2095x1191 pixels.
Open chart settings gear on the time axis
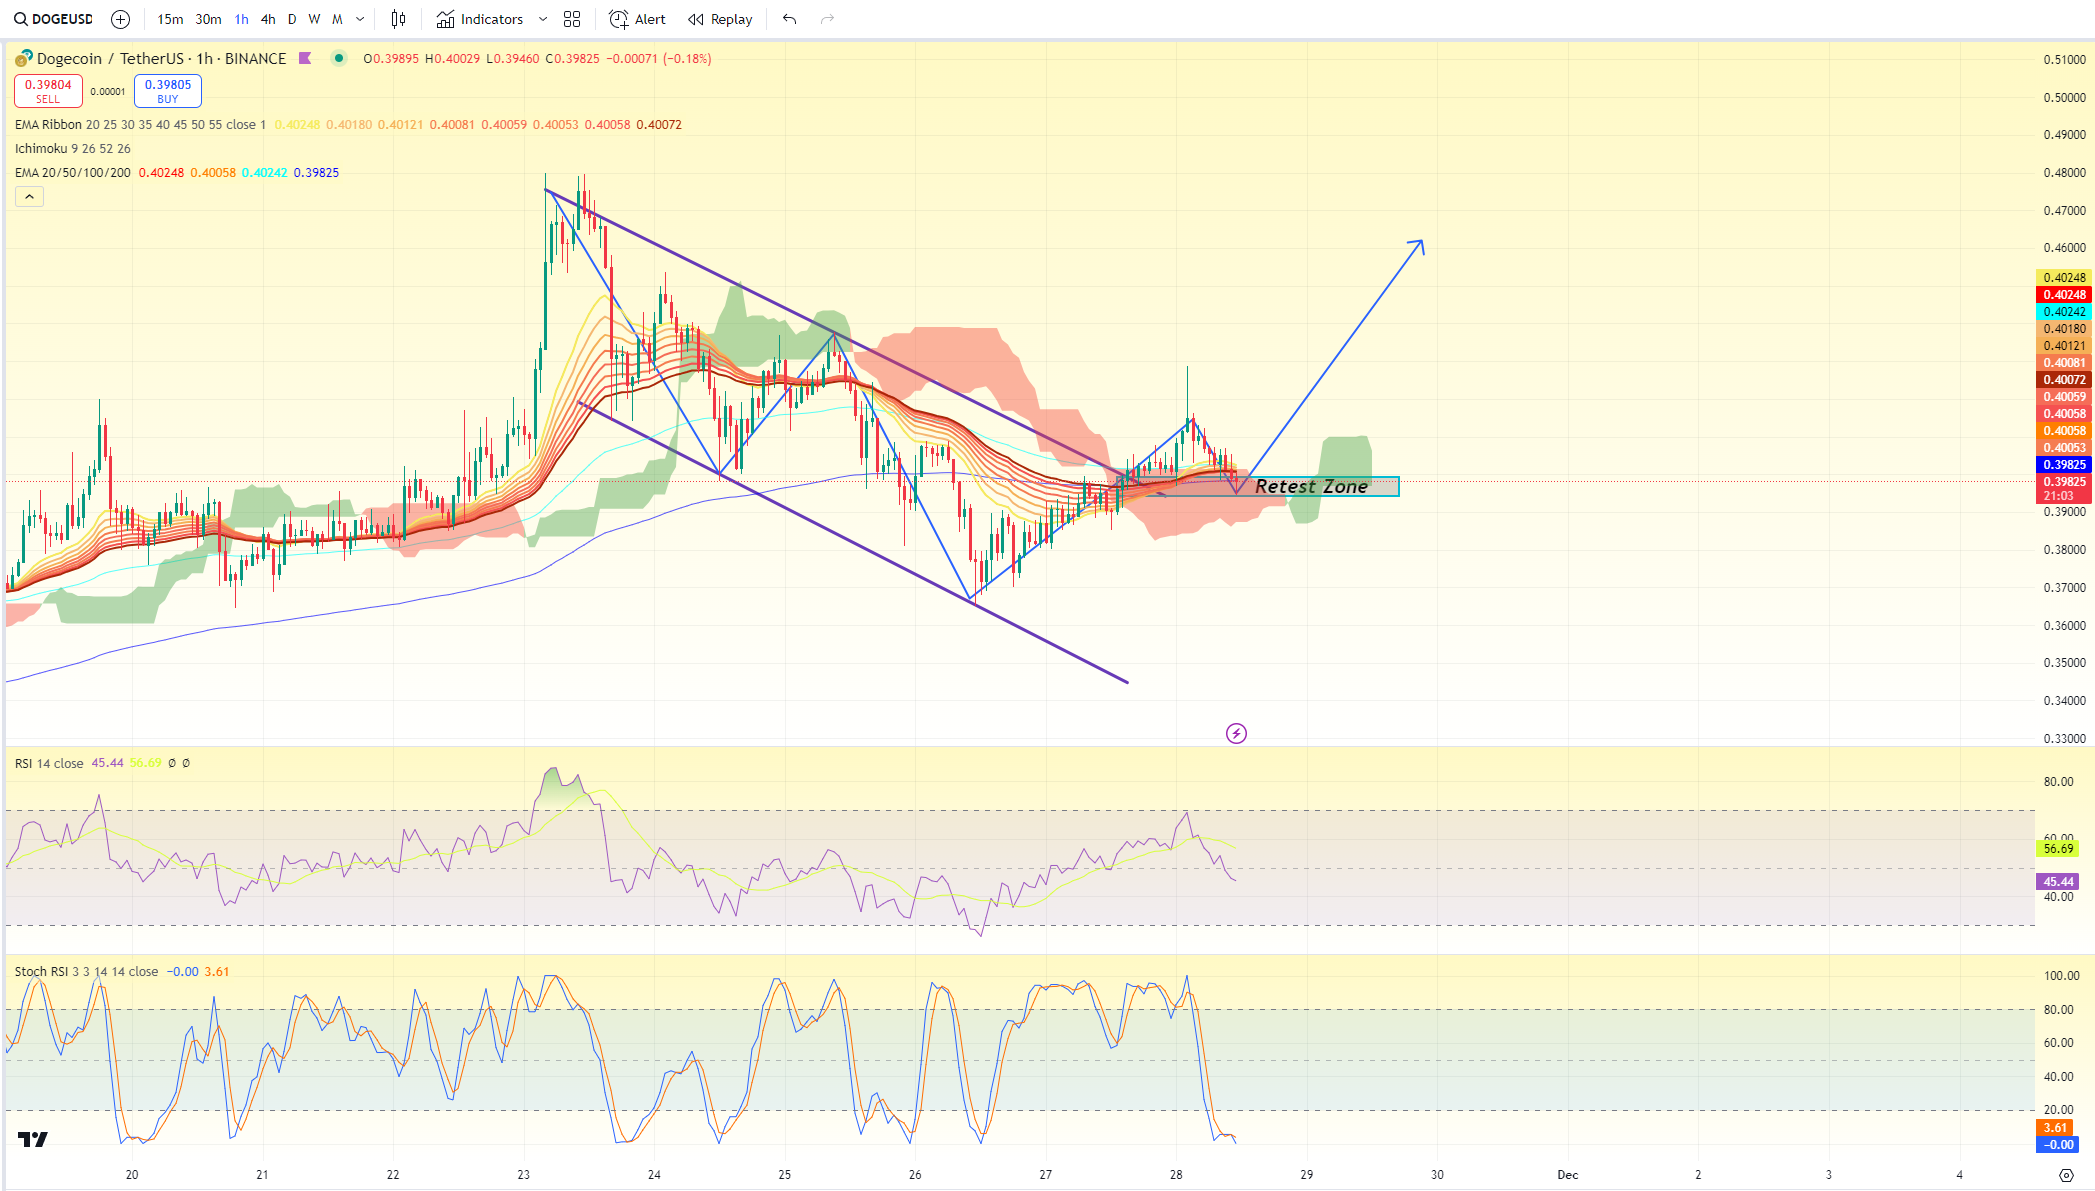coord(2066,1175)
